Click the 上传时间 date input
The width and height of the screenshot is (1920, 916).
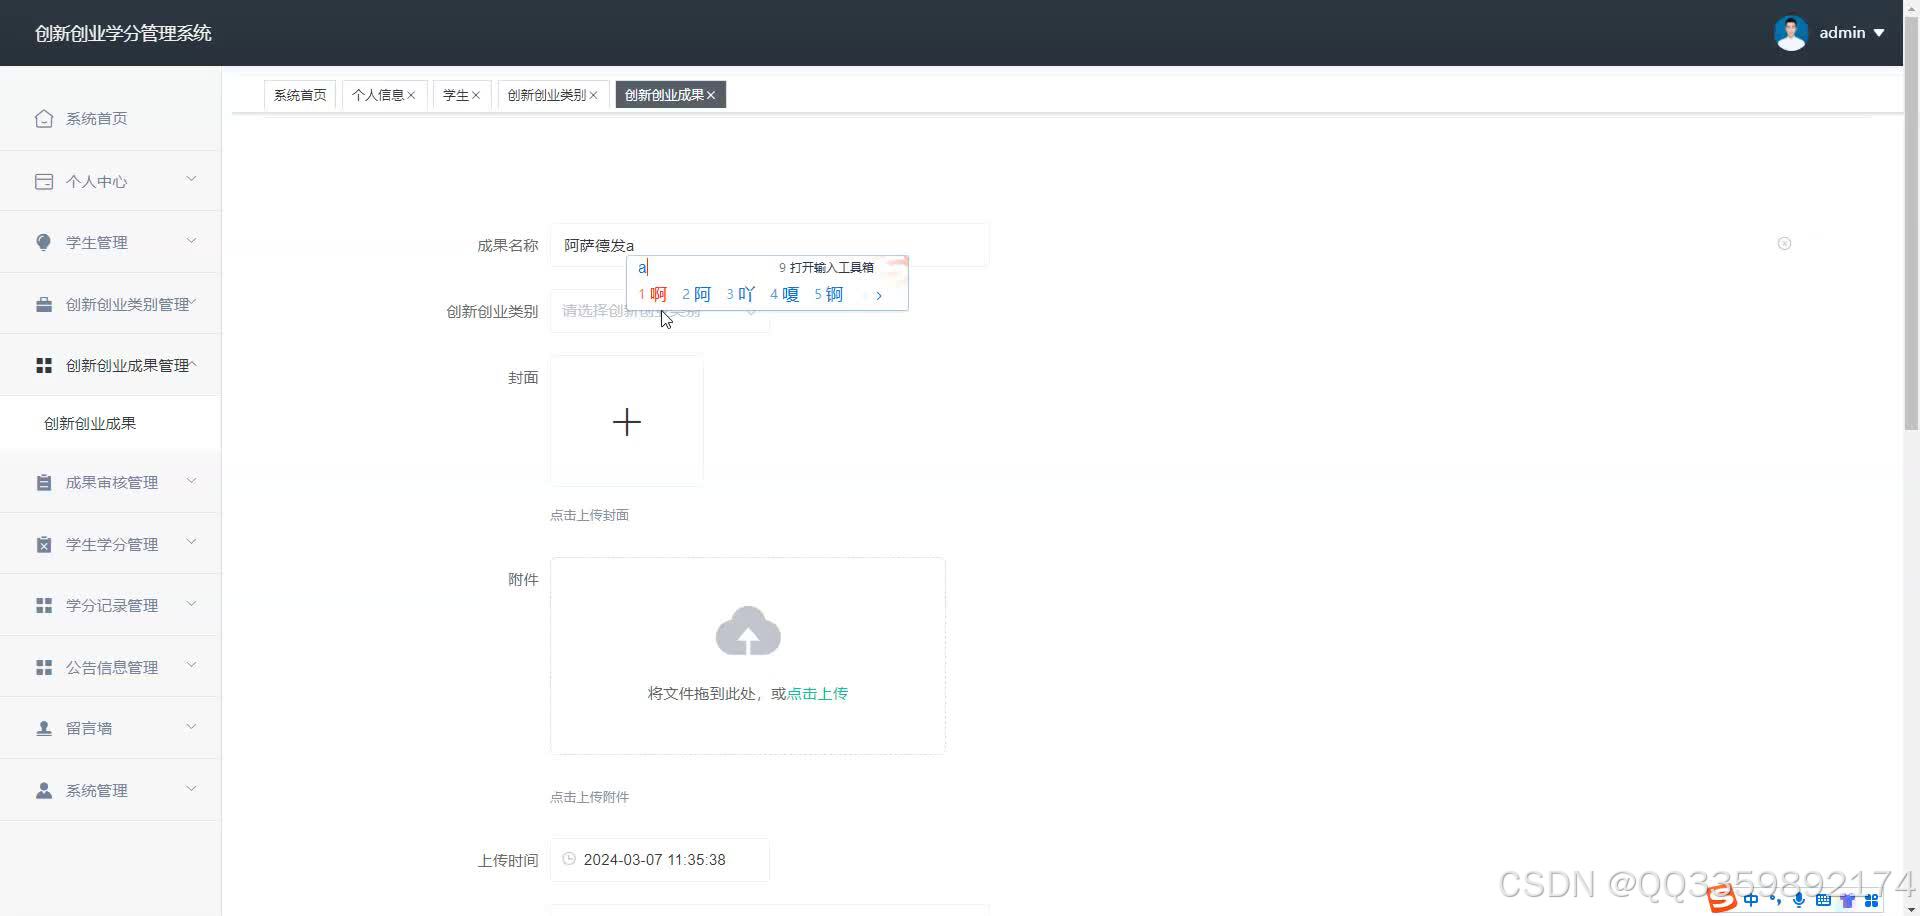pyautogui.click(x=660, y=860)
